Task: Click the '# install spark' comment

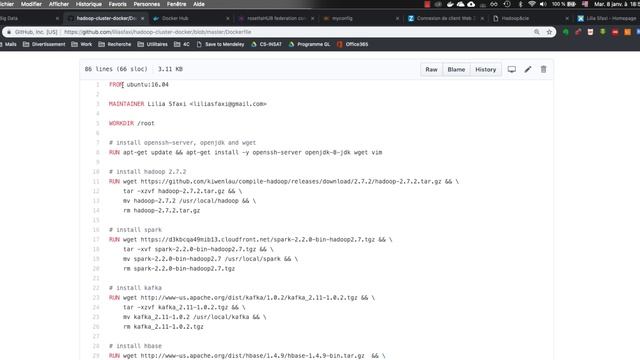Action: click(x=135, y=230)
